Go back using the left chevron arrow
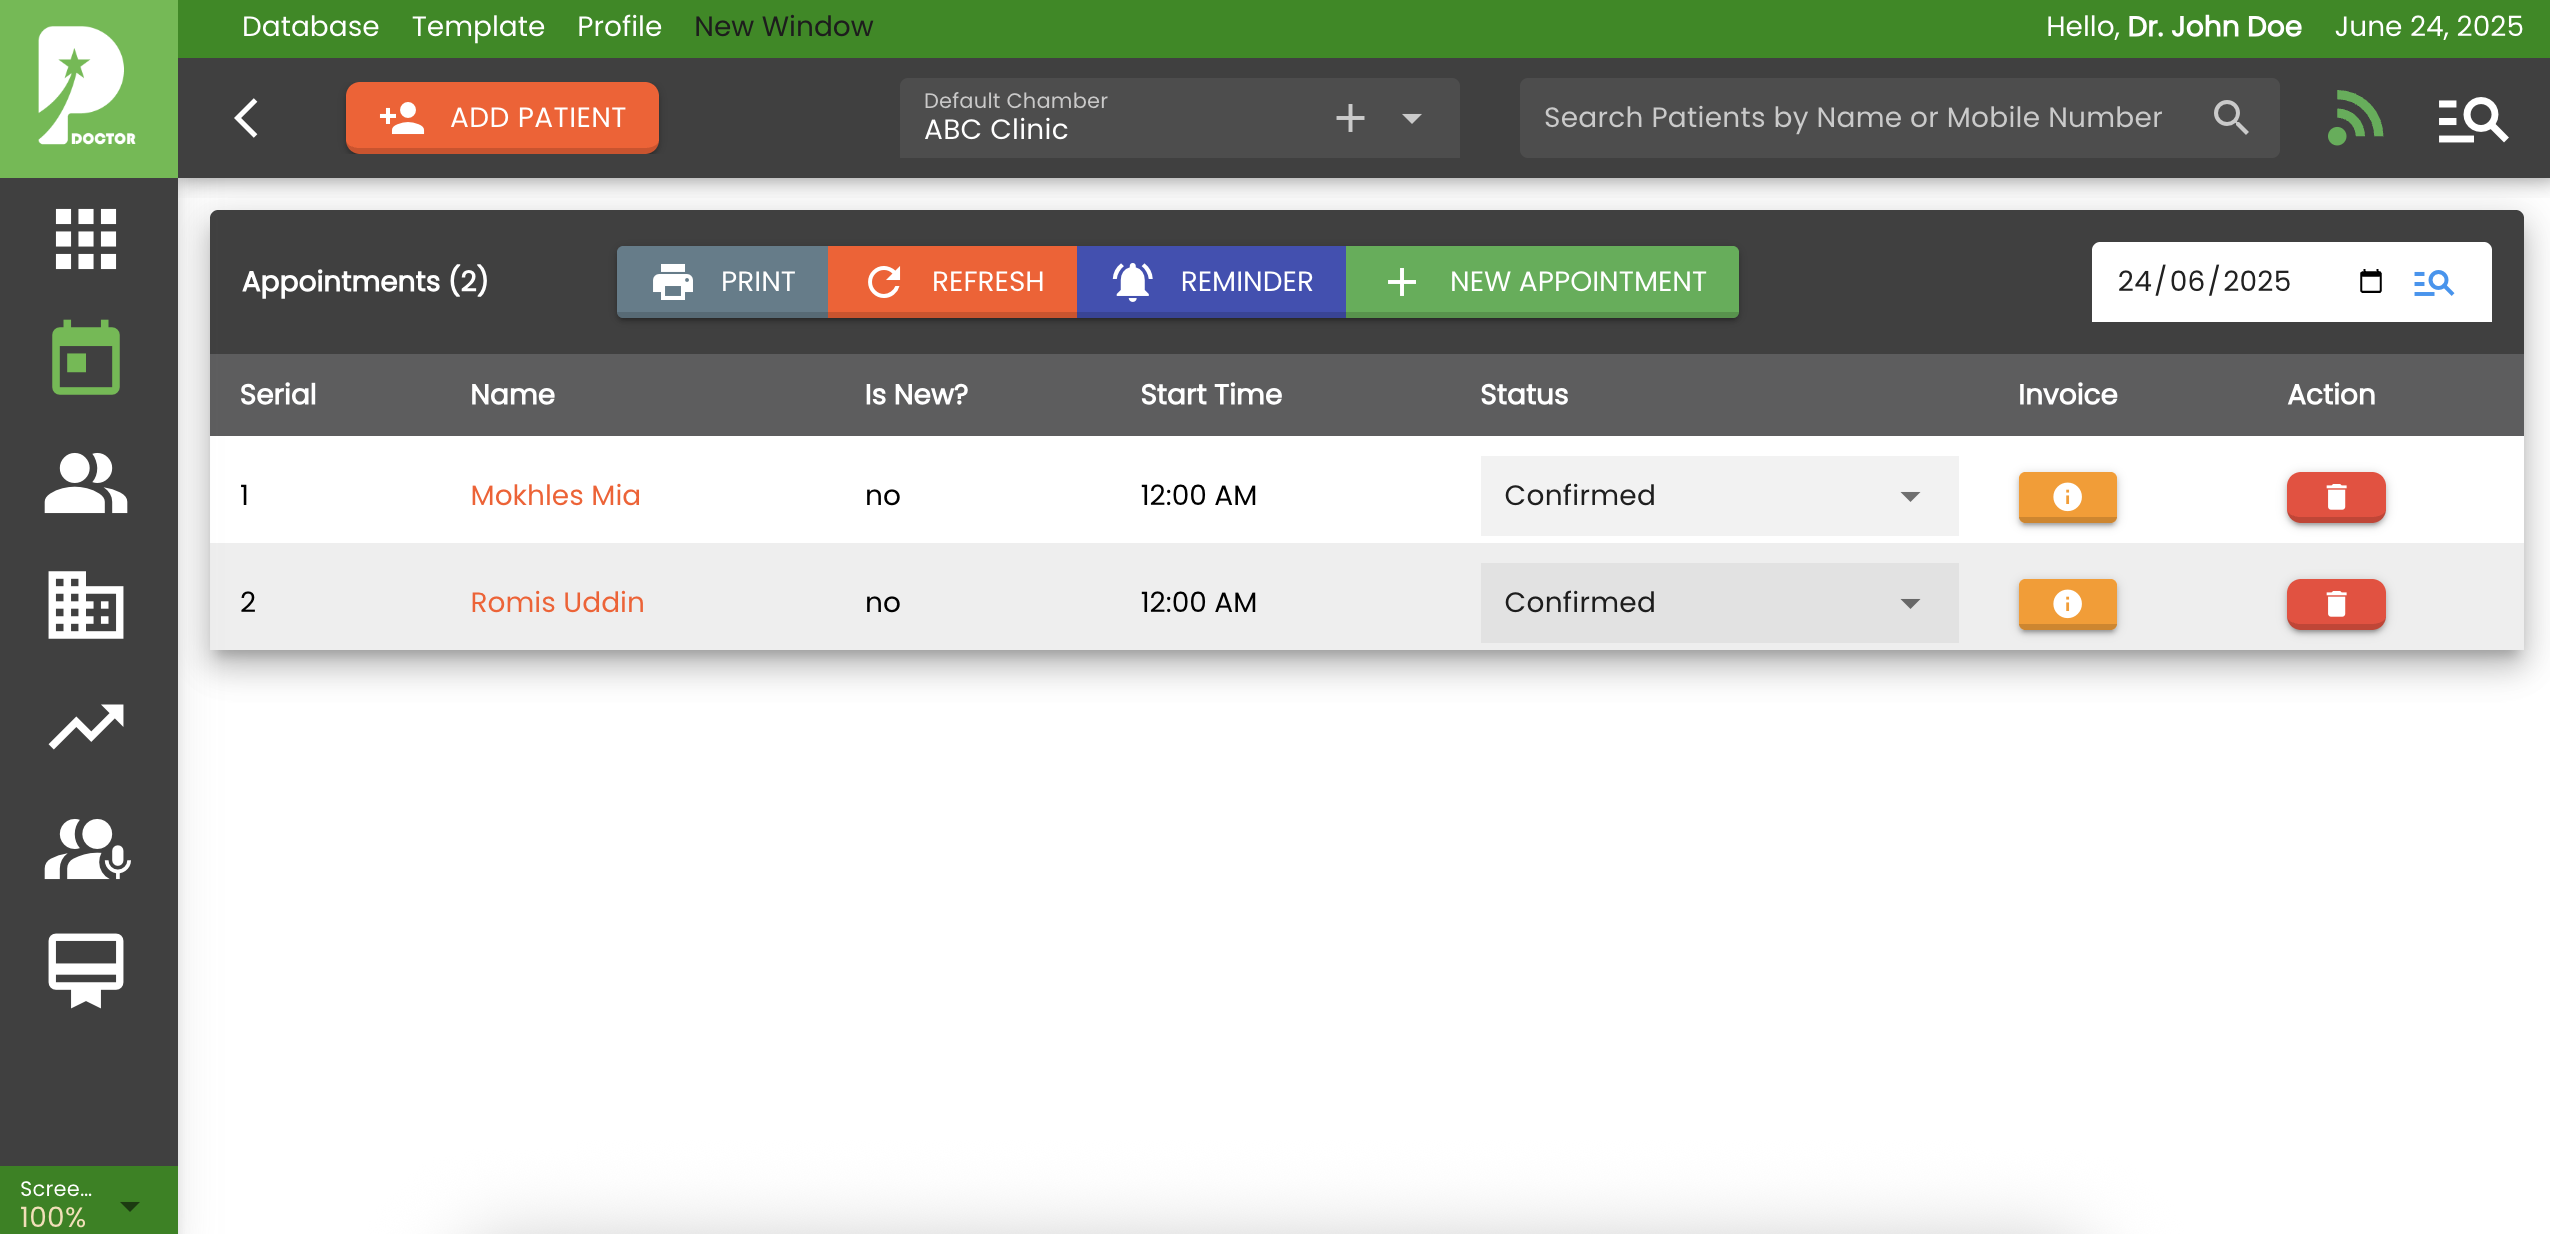The height and width of the screenshot is (1234, 2550). point(247,118)
